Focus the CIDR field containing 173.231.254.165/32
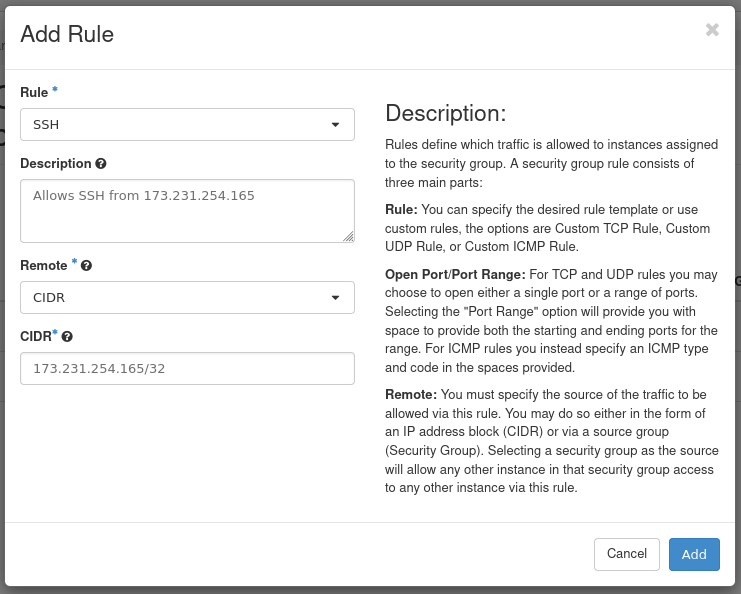The height and width of the screenshot is (594, 741). [187, 368]
